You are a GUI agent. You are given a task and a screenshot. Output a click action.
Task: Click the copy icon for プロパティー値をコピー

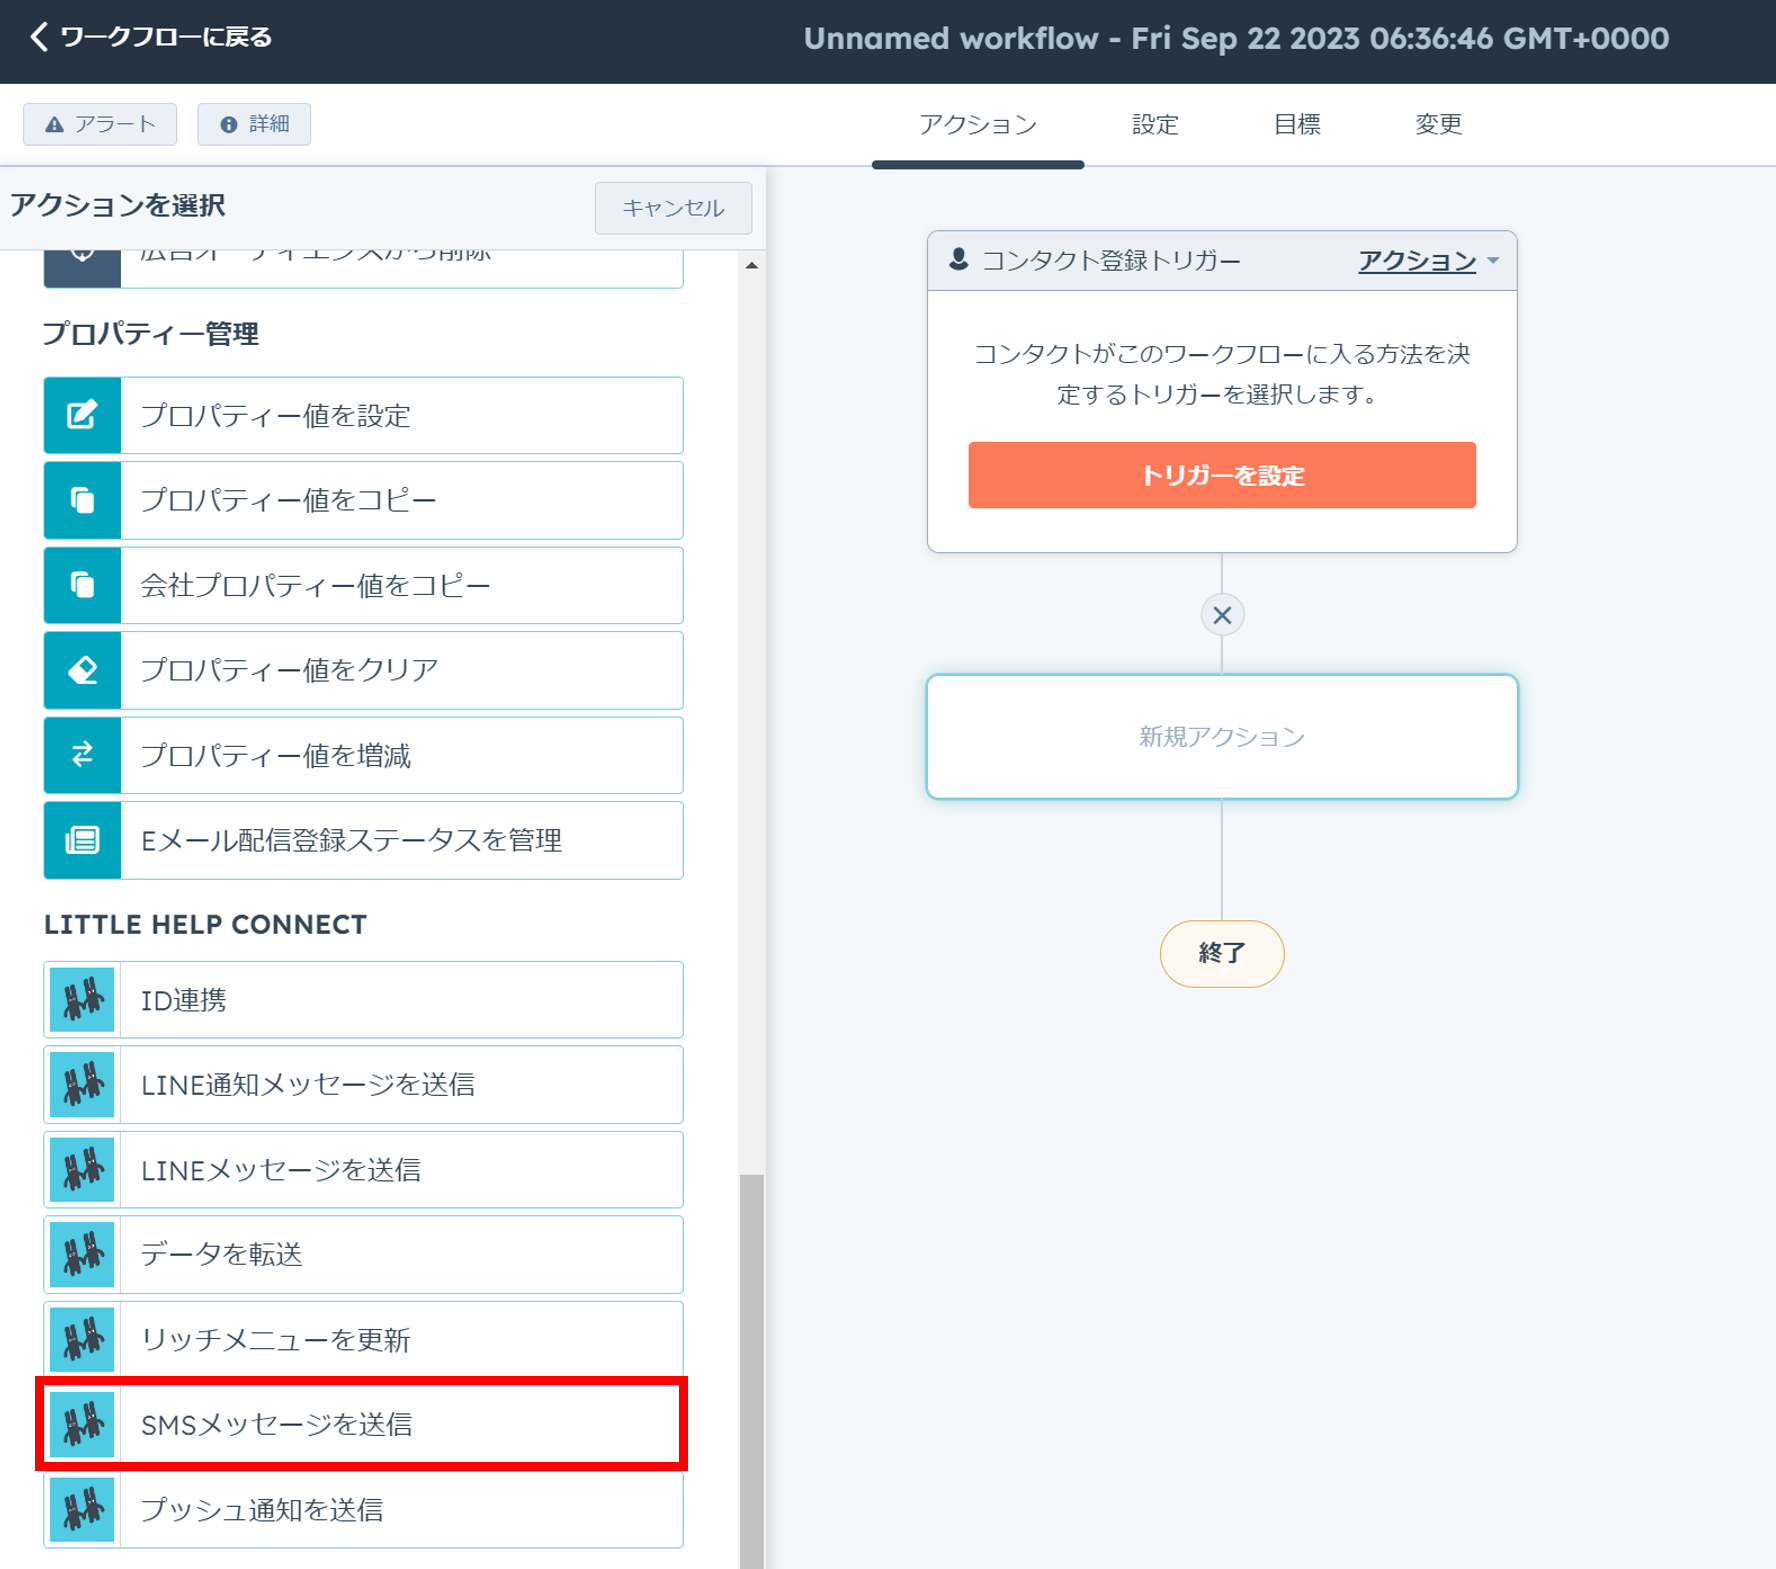[x=82, y=500]
